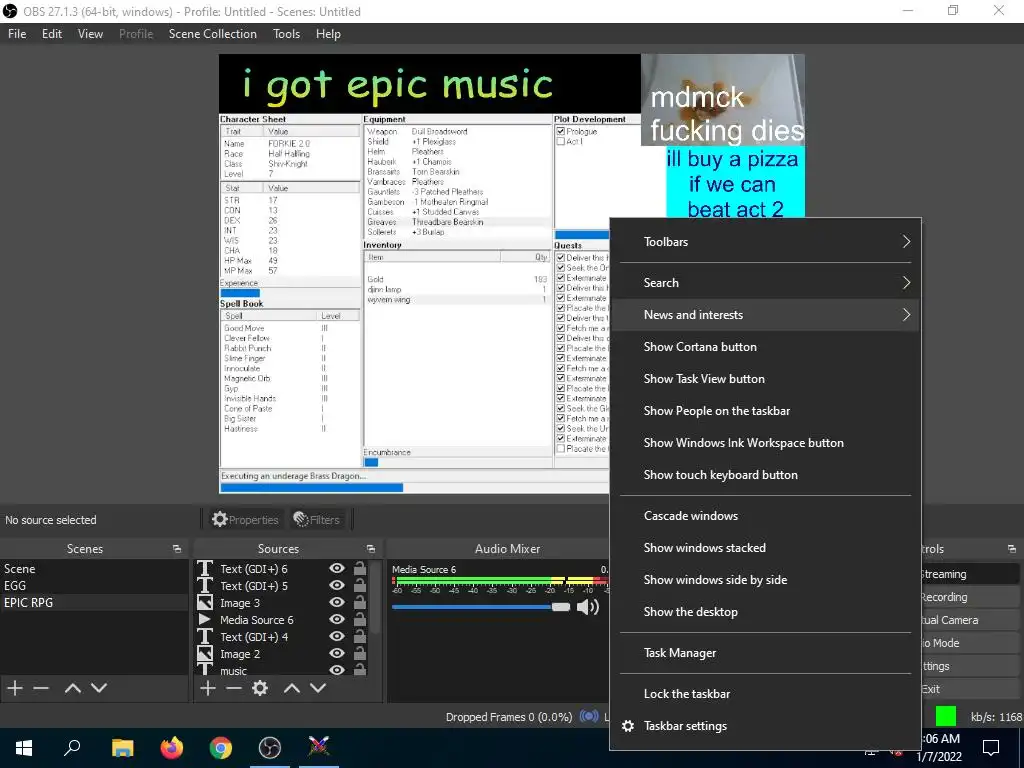Click the Recording control button
Screen dimensions: 1024x768
point(969,597)
